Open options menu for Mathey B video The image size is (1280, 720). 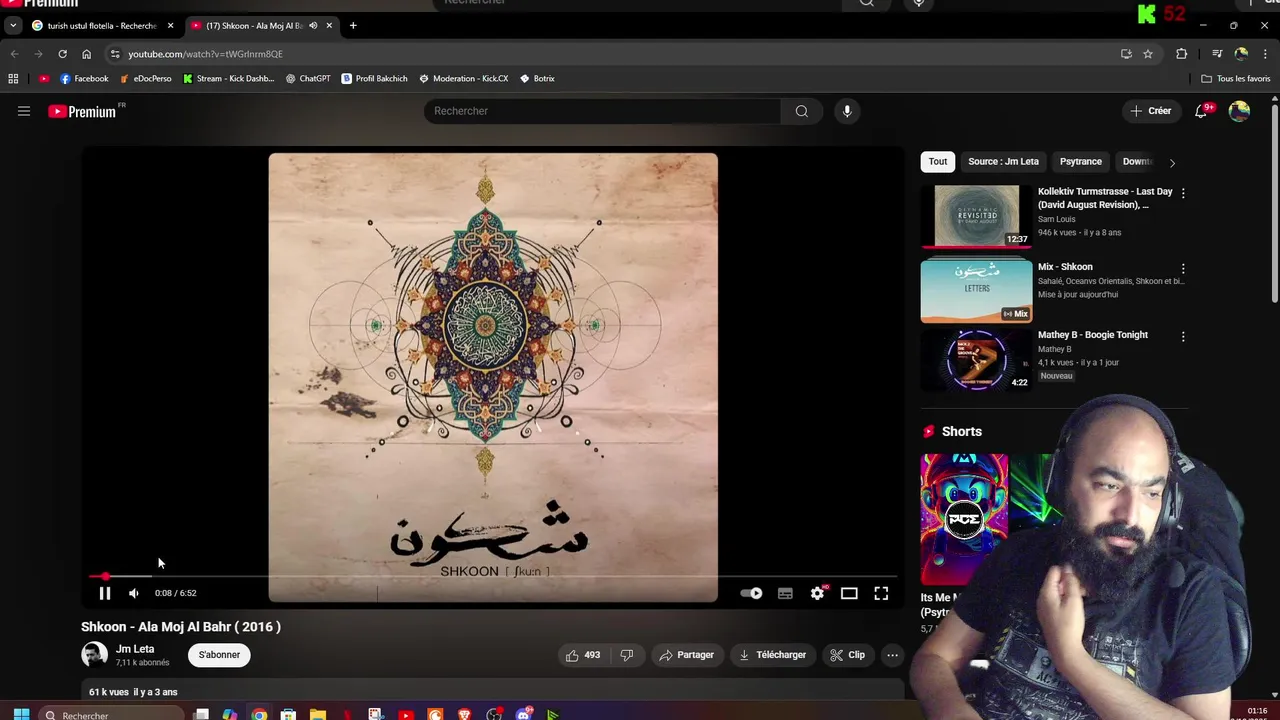click(x=1183, y=337)
